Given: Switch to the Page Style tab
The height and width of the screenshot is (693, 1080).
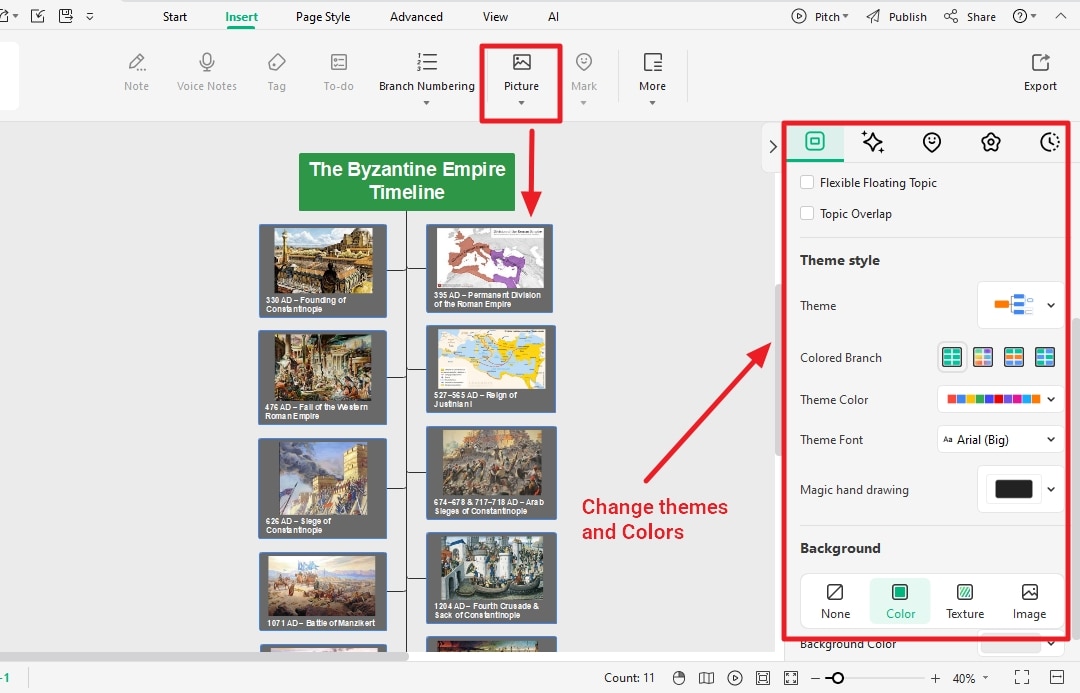Looking at the screenshot, I should click(323, 17).
